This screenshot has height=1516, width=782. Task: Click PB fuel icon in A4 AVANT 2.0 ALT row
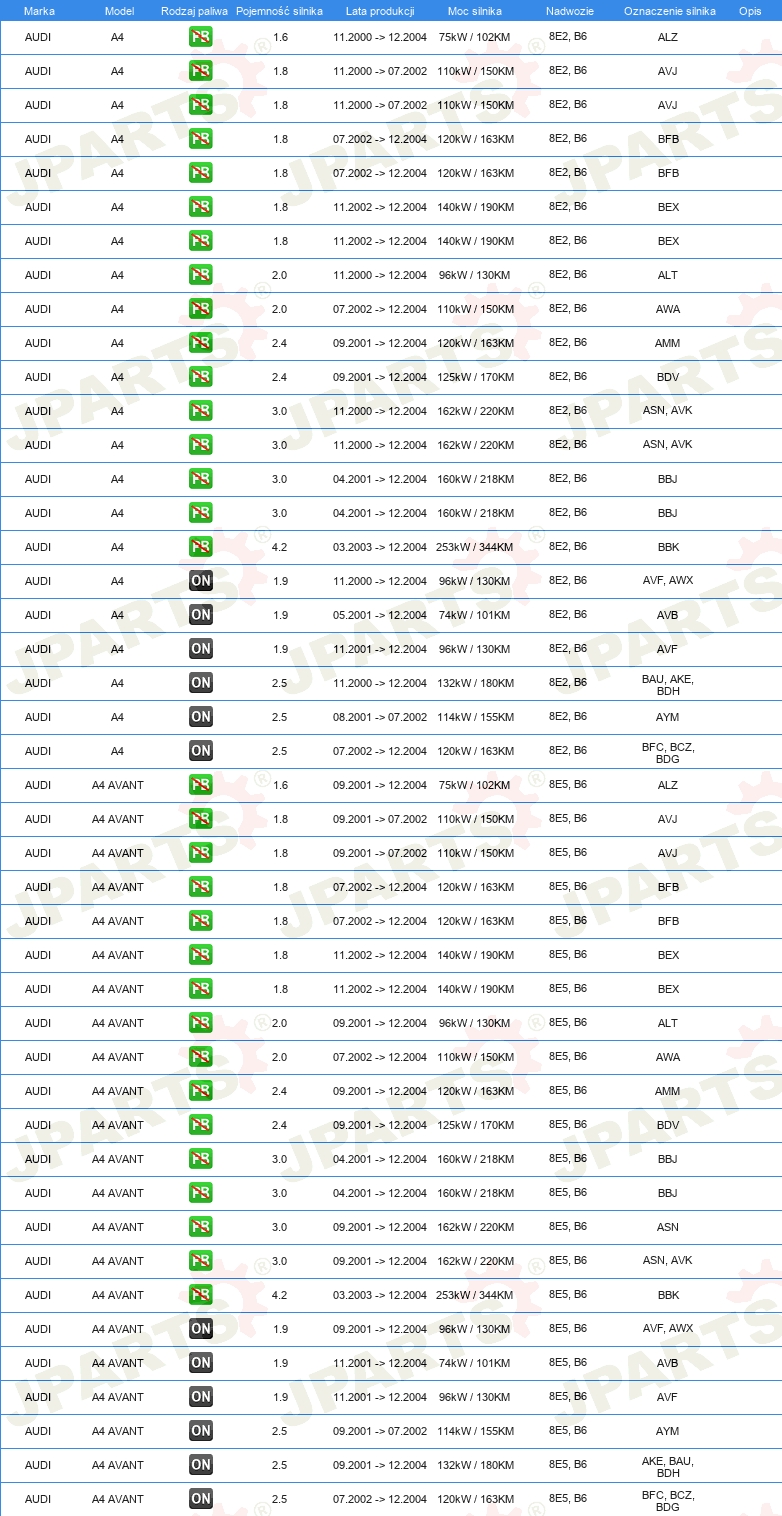tap(201, 1024)
